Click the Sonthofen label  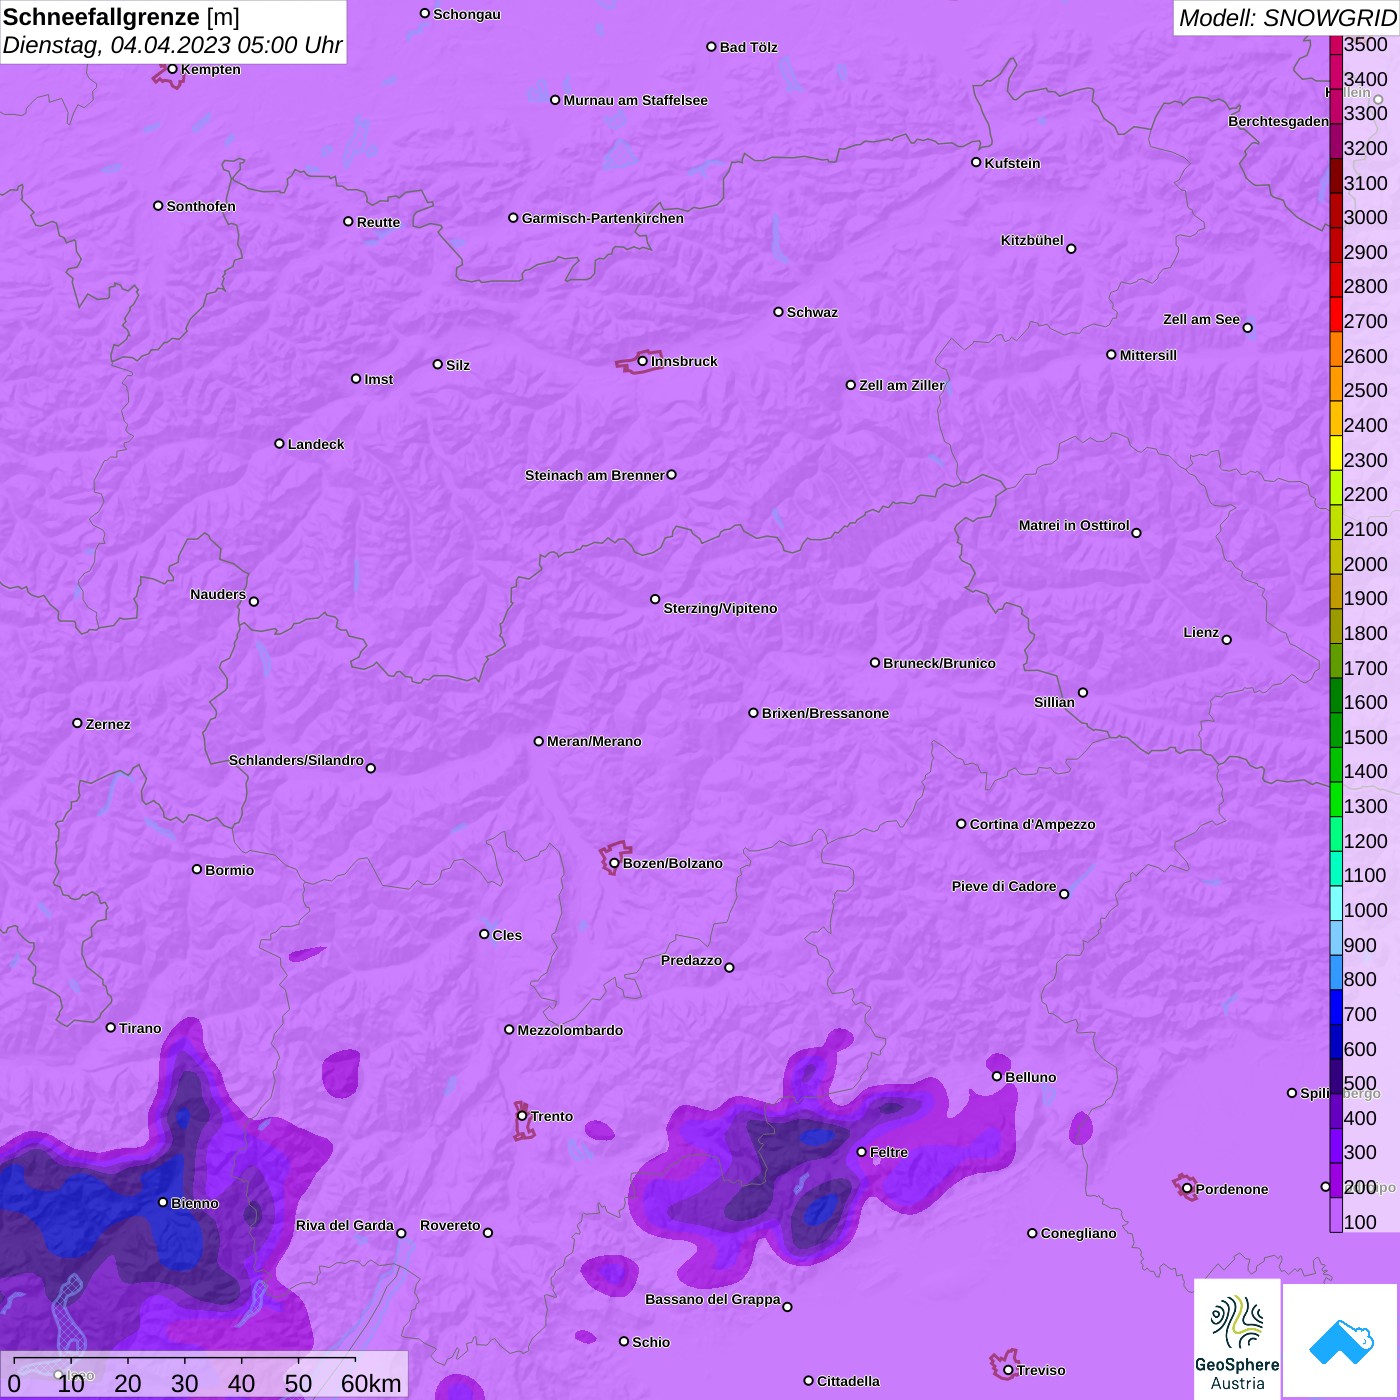pyautogui.click(x=201, y=206)
